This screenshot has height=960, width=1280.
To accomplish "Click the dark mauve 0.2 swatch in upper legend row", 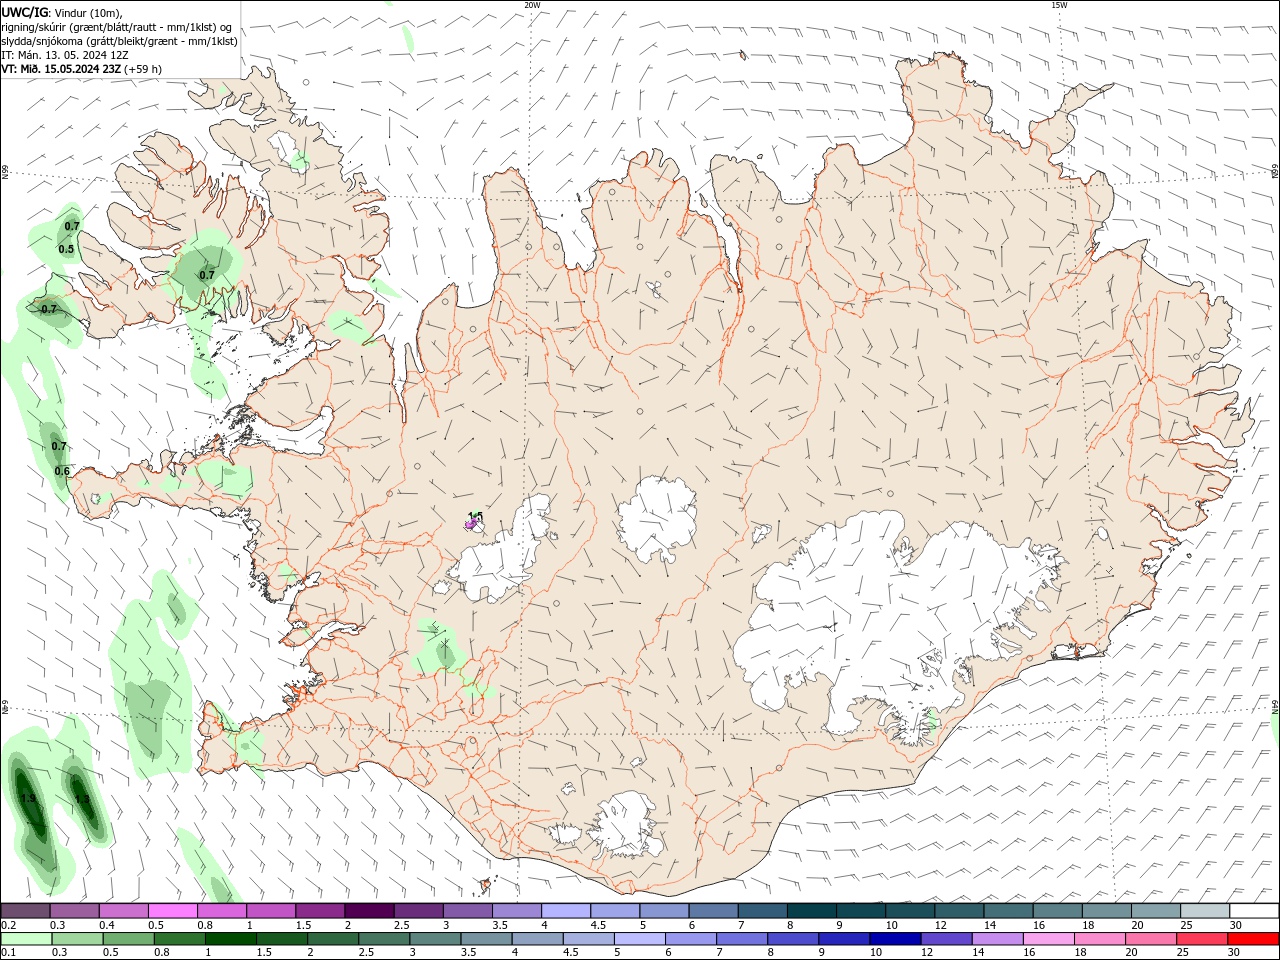I will tap(25, 911).
